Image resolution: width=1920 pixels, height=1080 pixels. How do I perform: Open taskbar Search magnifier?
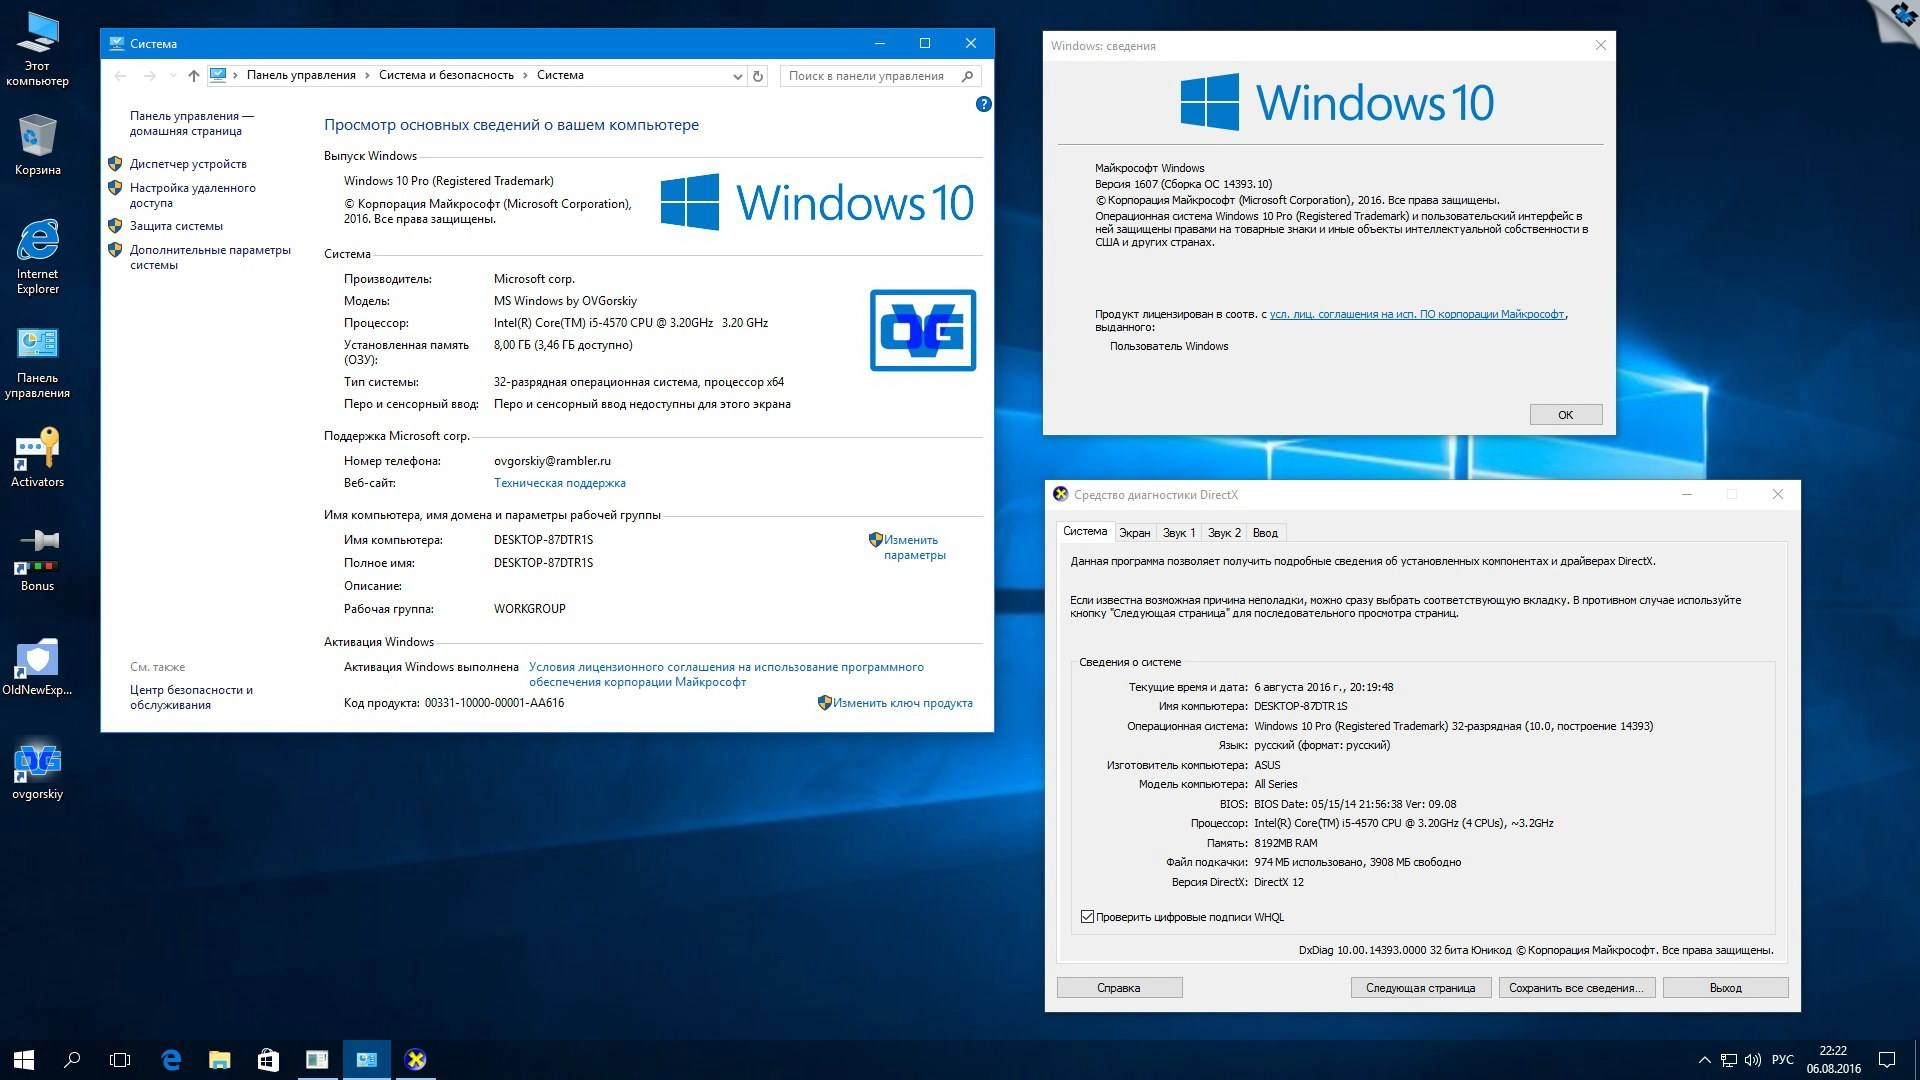72,1059
